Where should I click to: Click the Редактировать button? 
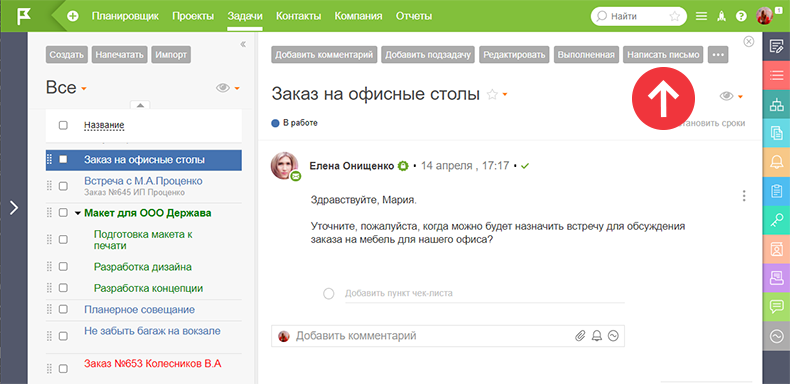pyautogui.click(x=514, y=55)
